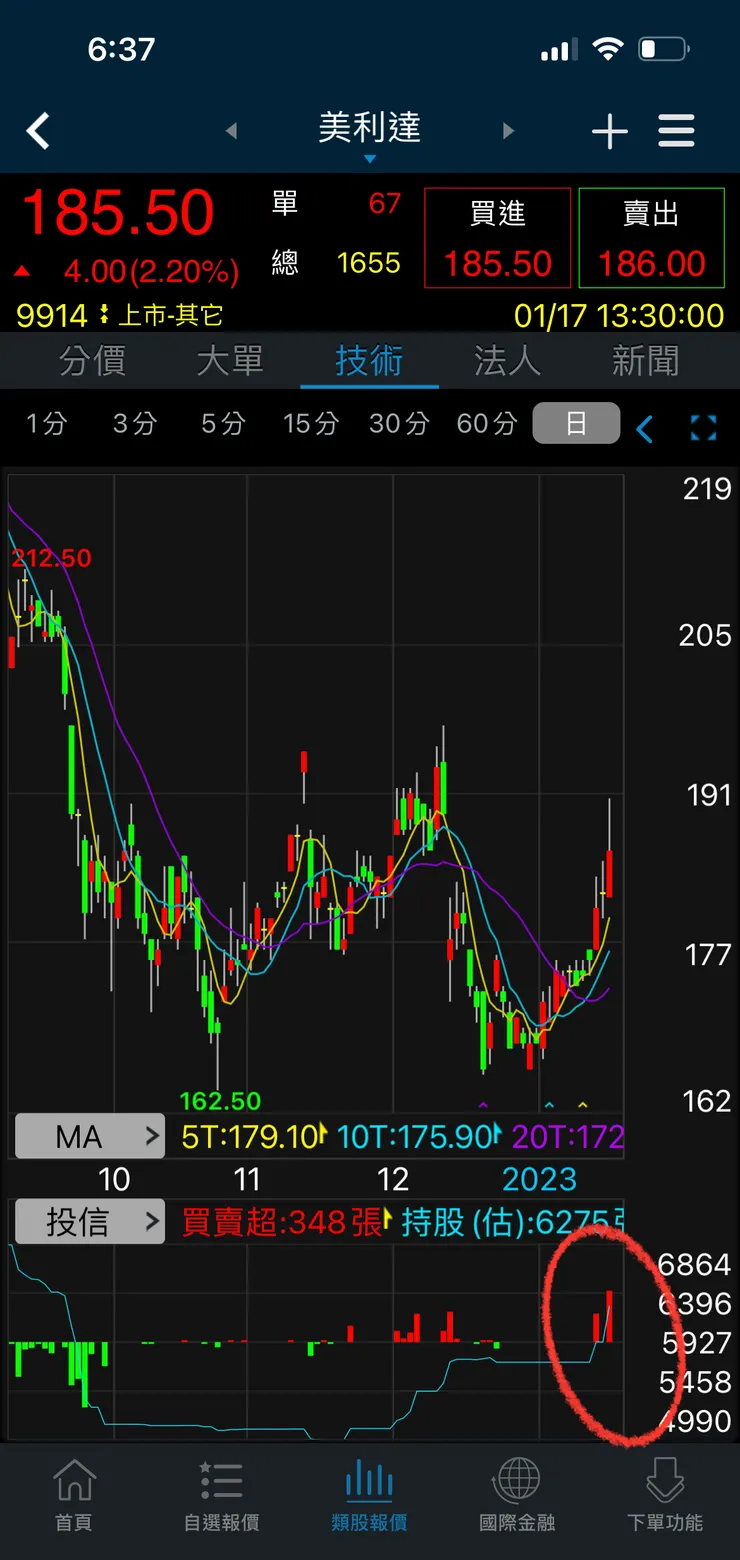This screenshot has width=740, height=1560.
Task: Open 類股報價 sector quotes
Action: tap(369, 1496)
